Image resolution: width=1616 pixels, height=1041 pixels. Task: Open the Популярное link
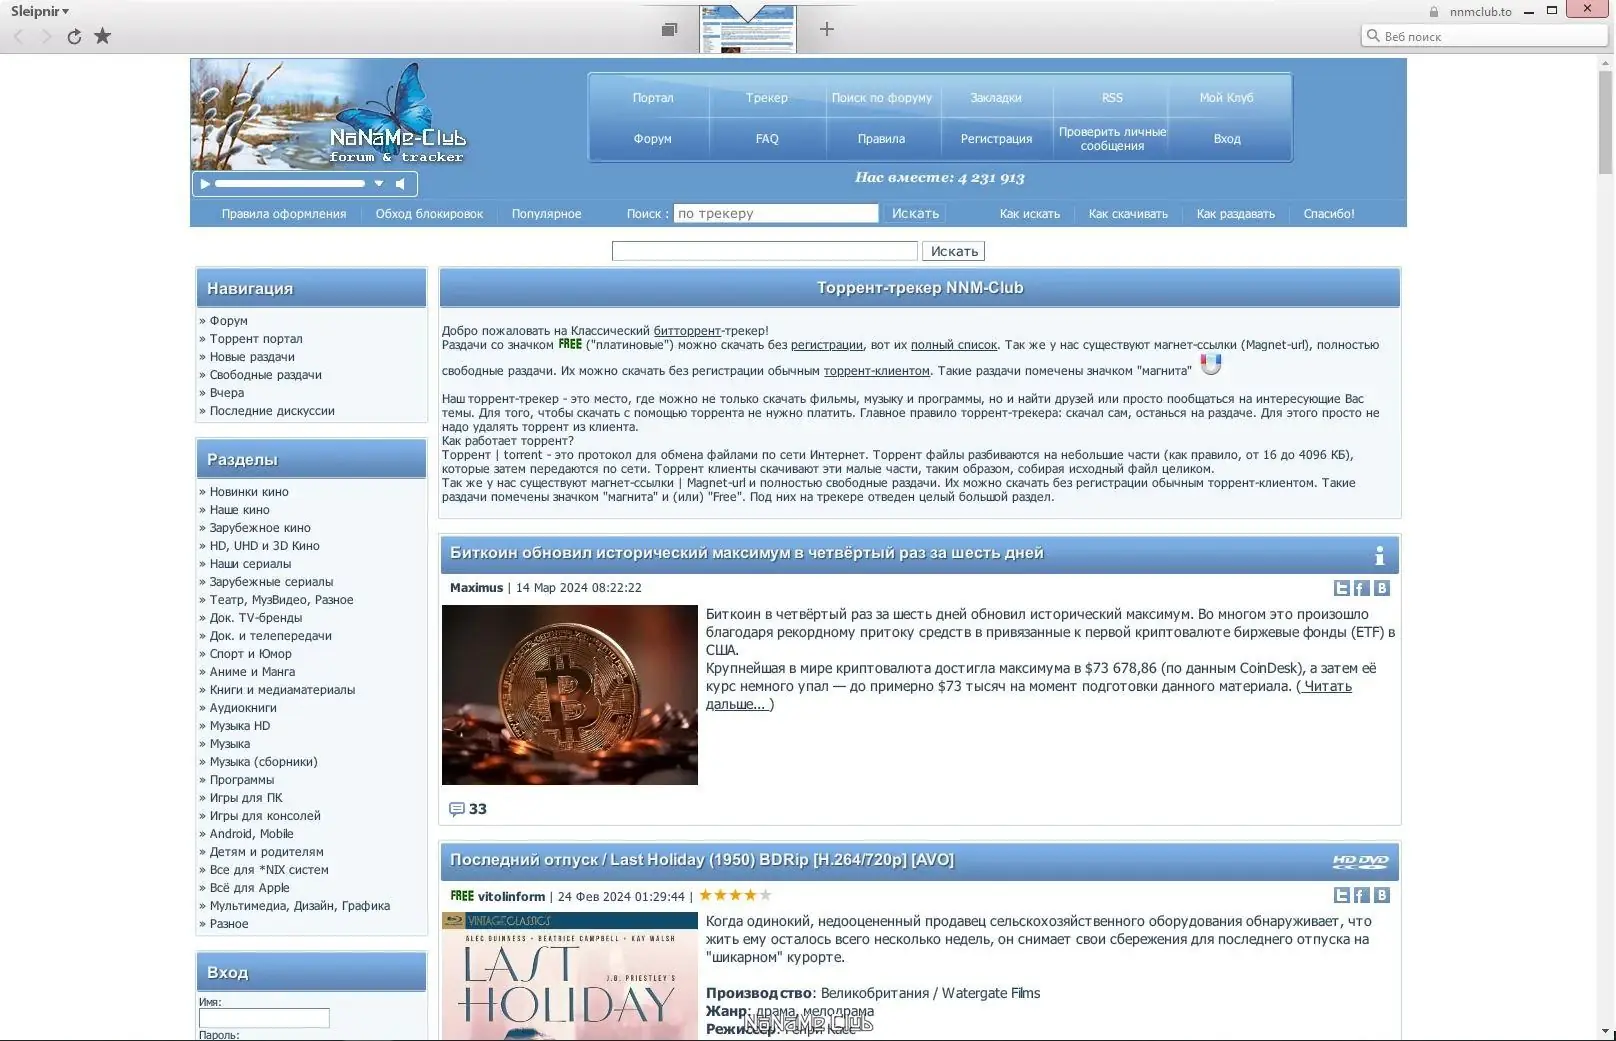[546, 214]
